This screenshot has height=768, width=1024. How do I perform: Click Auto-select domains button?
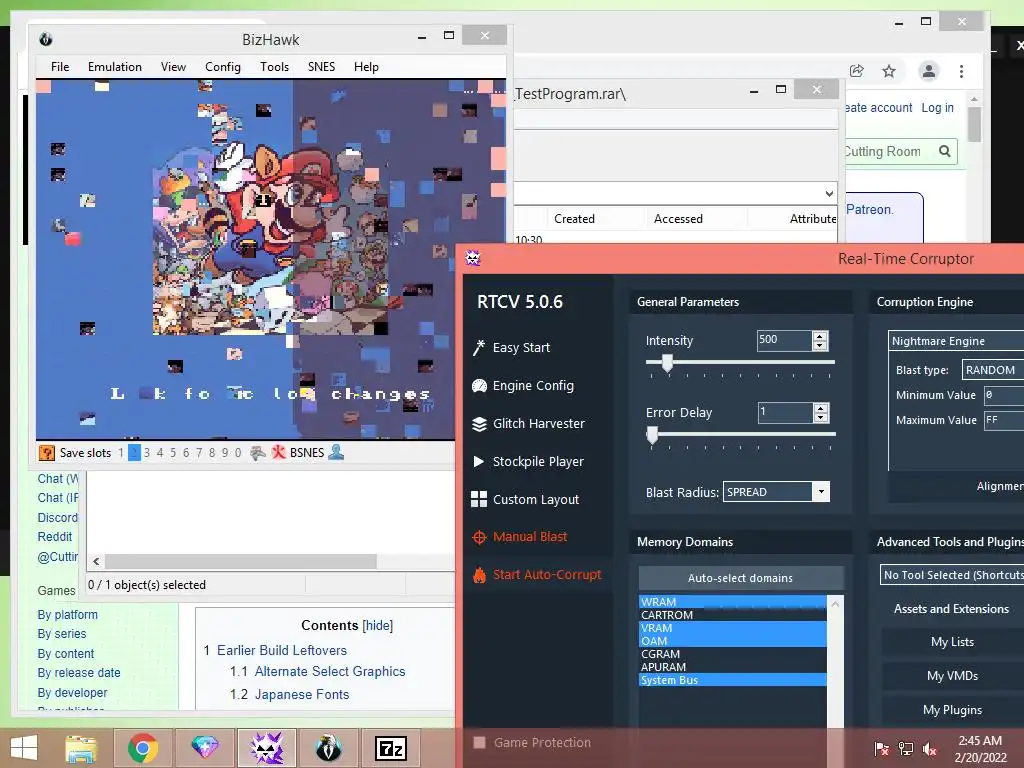pos(741,578)
